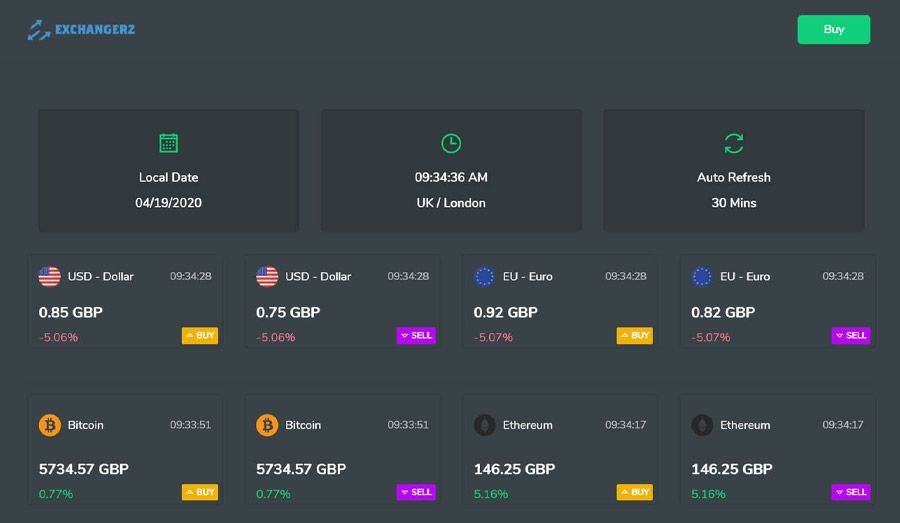
Task: Click the Auto Refresh arrows icon
Action: (x=734, y=143)
